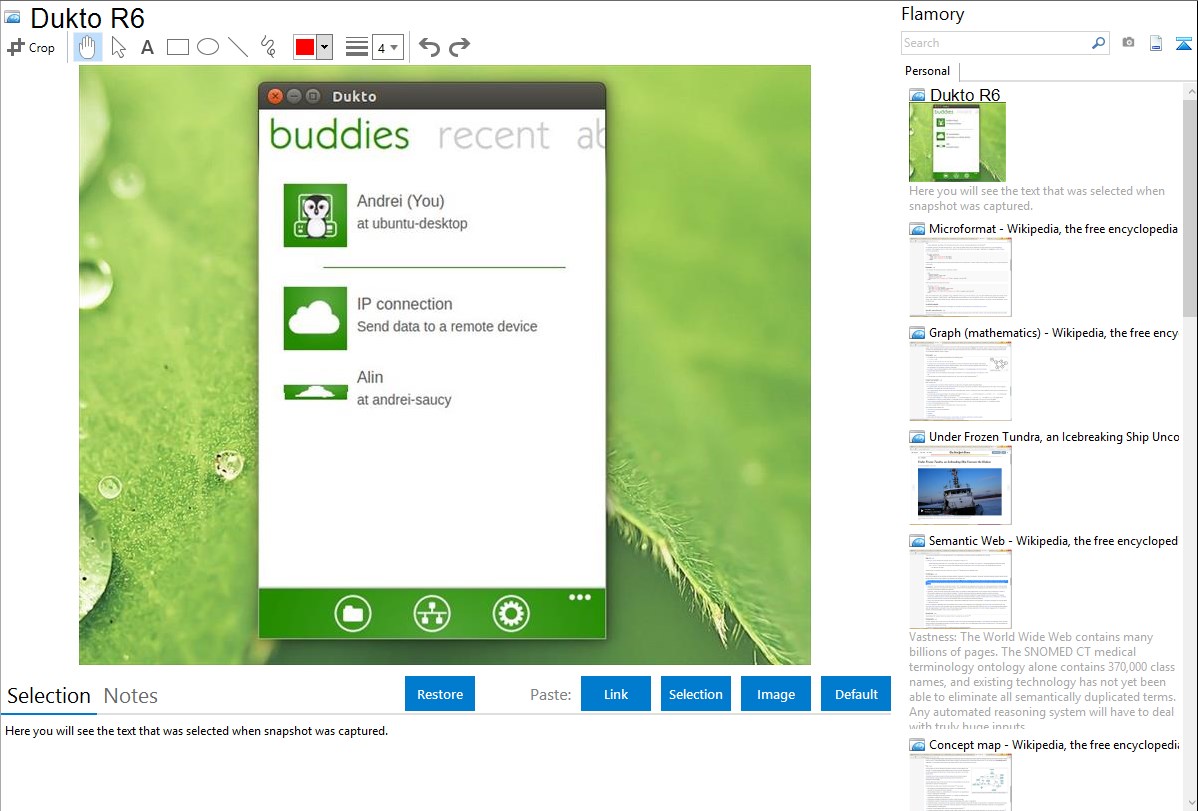Screen dimensions: 1198x811
Task: Click the line thickness icon
Action: coord(357,47)
